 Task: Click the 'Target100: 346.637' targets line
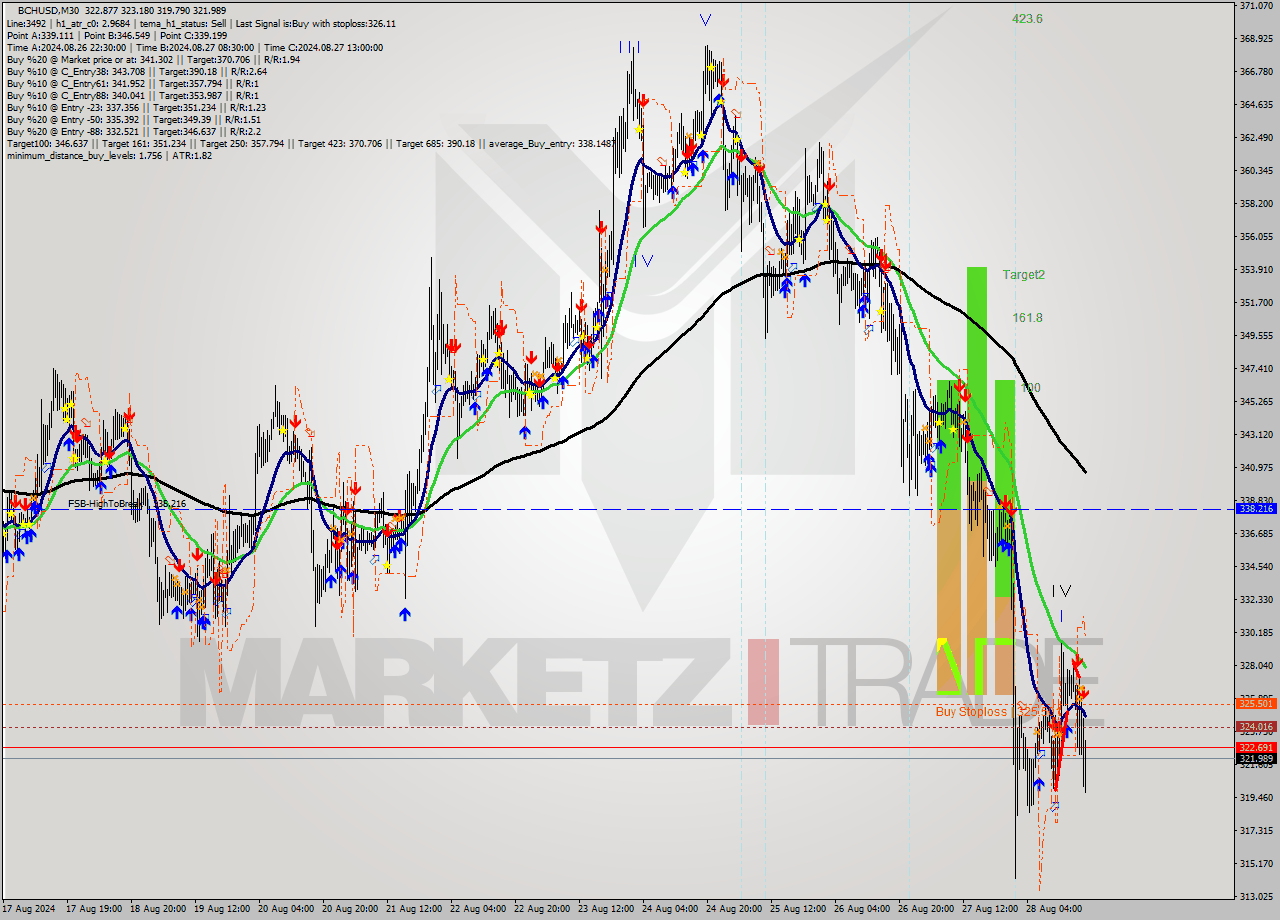[x=310, y=143]
